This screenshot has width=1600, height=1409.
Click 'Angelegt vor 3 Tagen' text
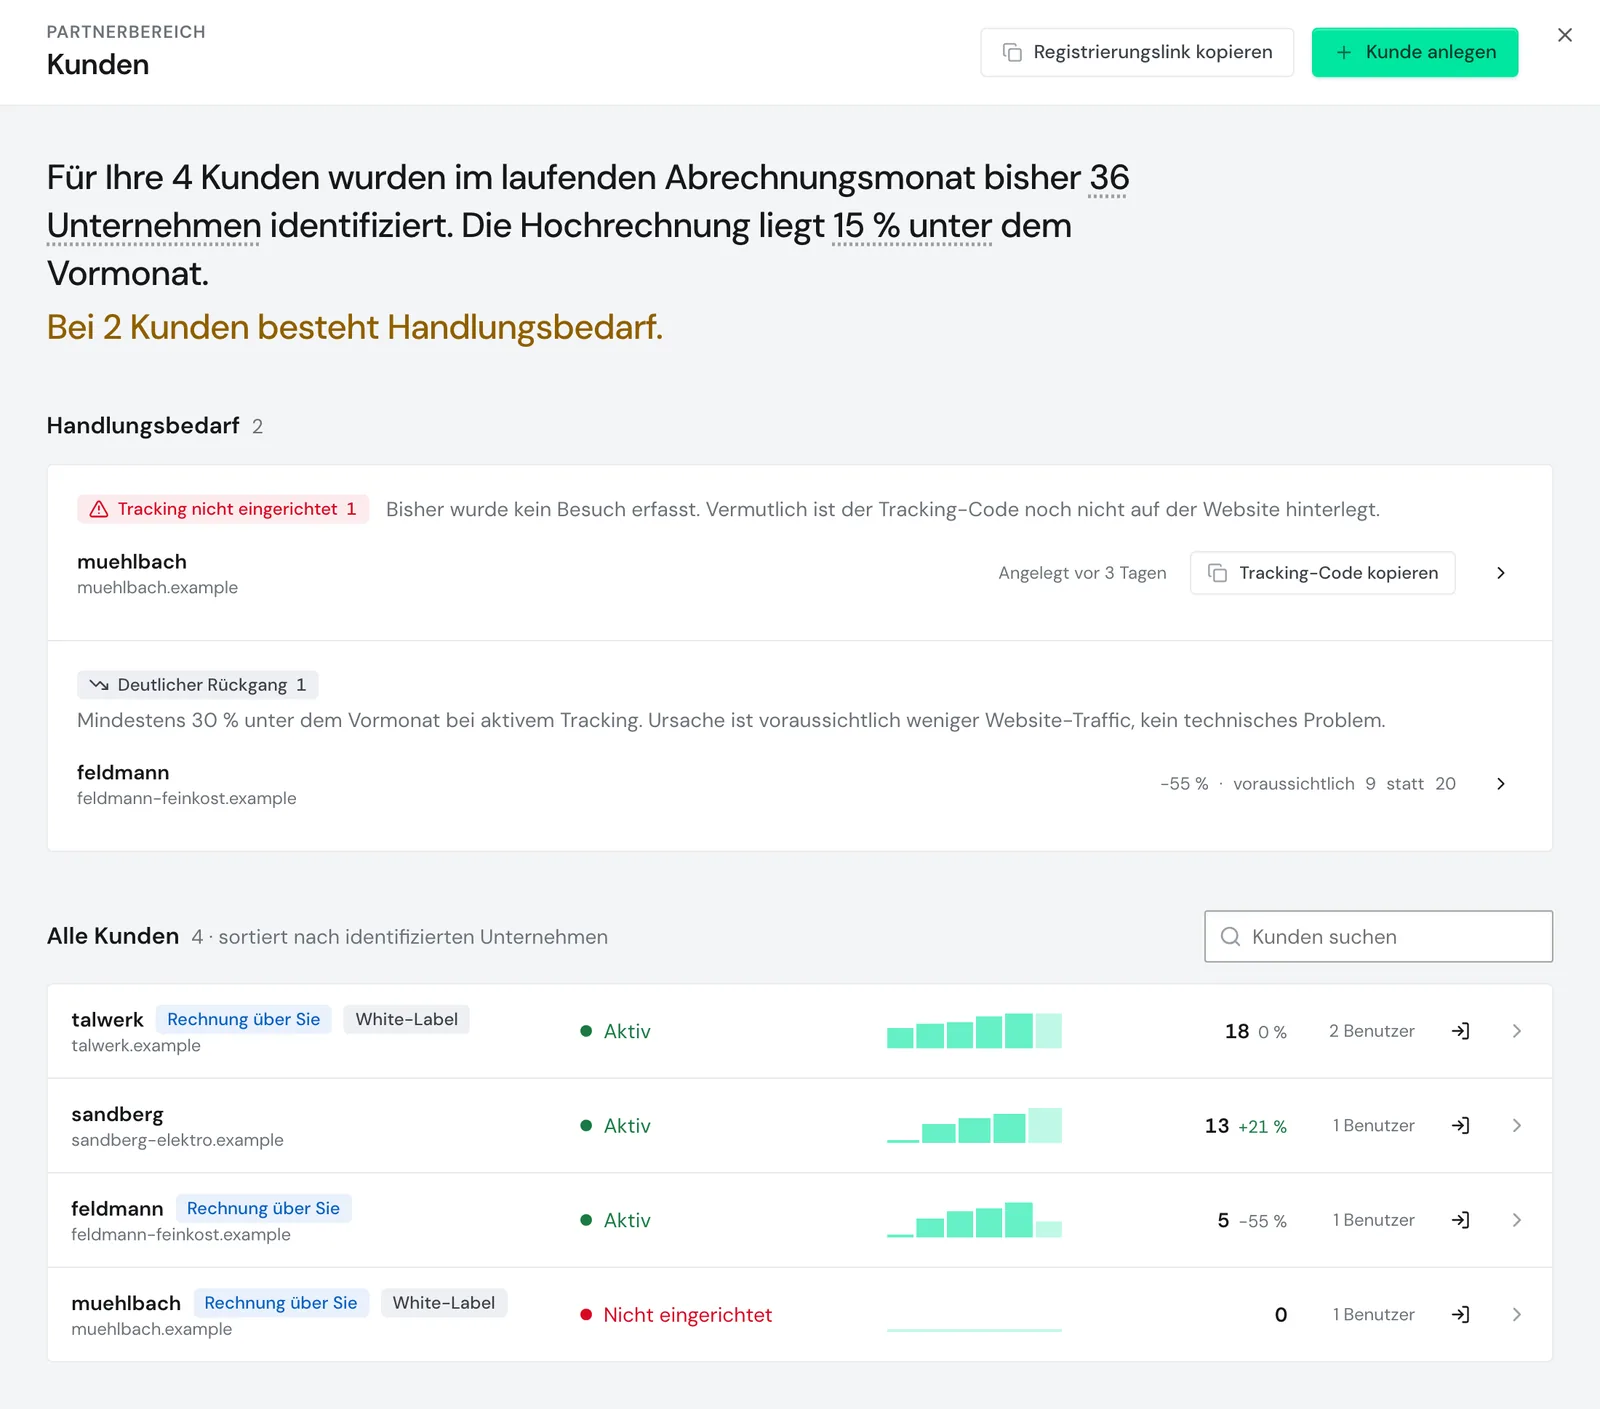click(1082, 573)
